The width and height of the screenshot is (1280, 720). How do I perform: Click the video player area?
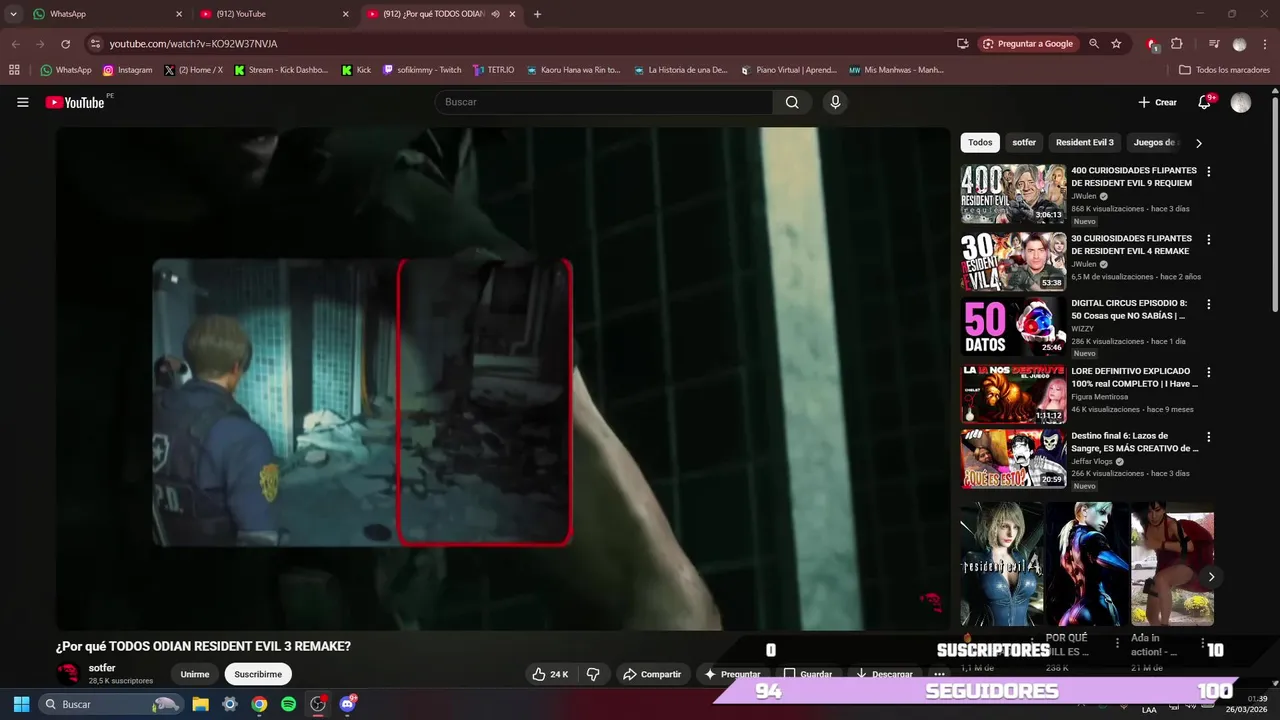(x=502, y=378)
